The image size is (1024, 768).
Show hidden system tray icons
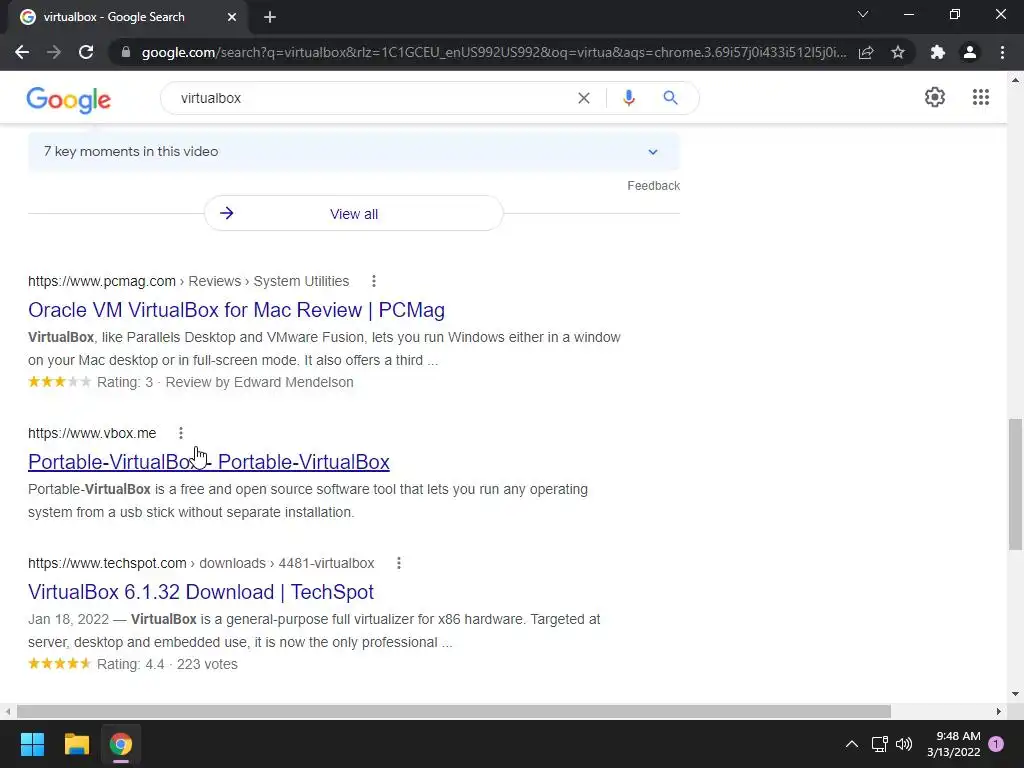pos(852,744)
